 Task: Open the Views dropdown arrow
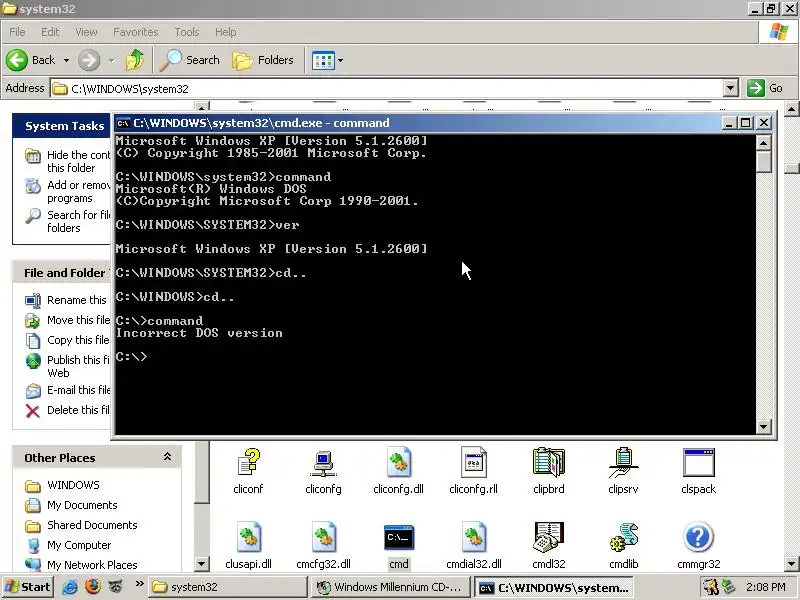click(x=340, y=61)
